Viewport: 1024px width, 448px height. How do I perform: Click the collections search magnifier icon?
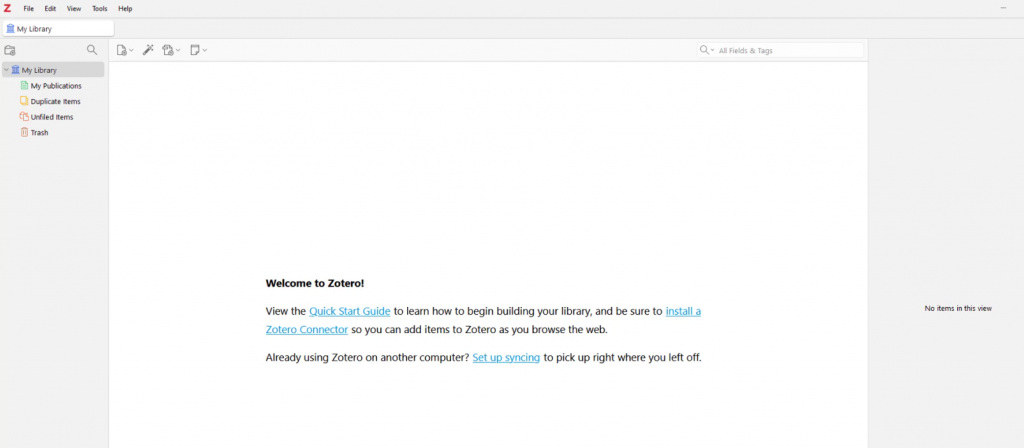92,50
